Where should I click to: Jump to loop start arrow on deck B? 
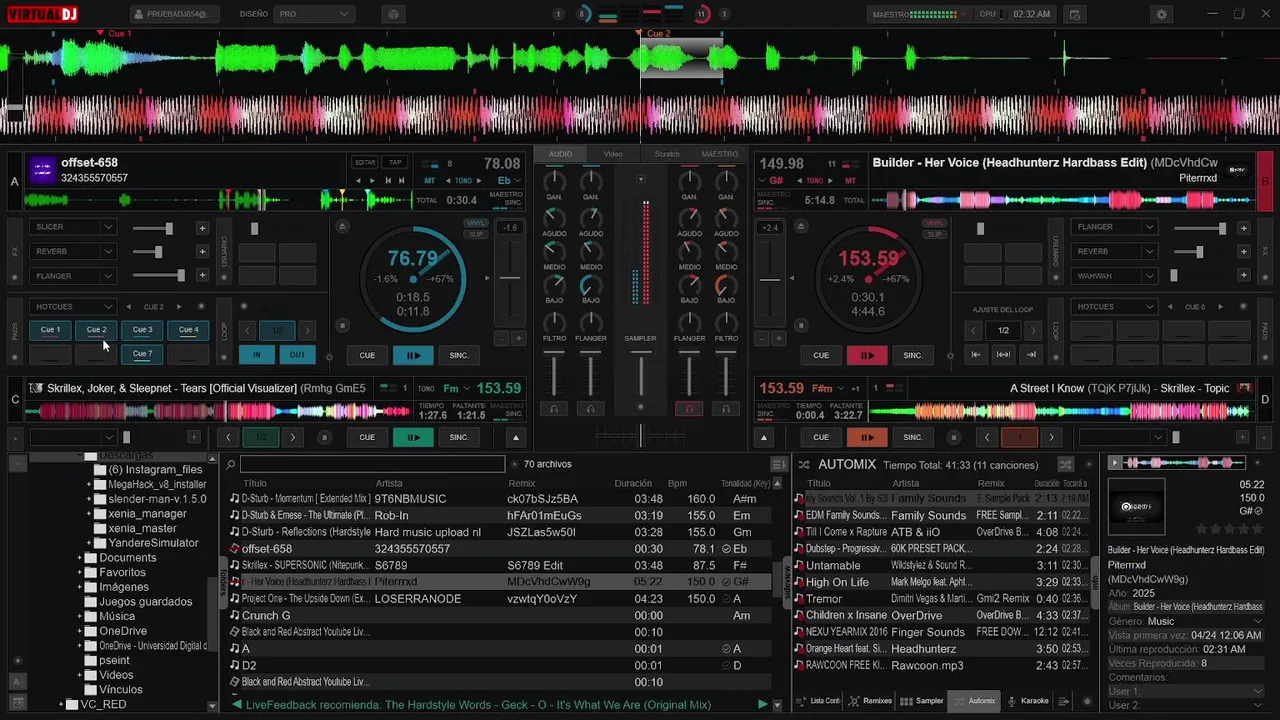[x=976, y=354]
